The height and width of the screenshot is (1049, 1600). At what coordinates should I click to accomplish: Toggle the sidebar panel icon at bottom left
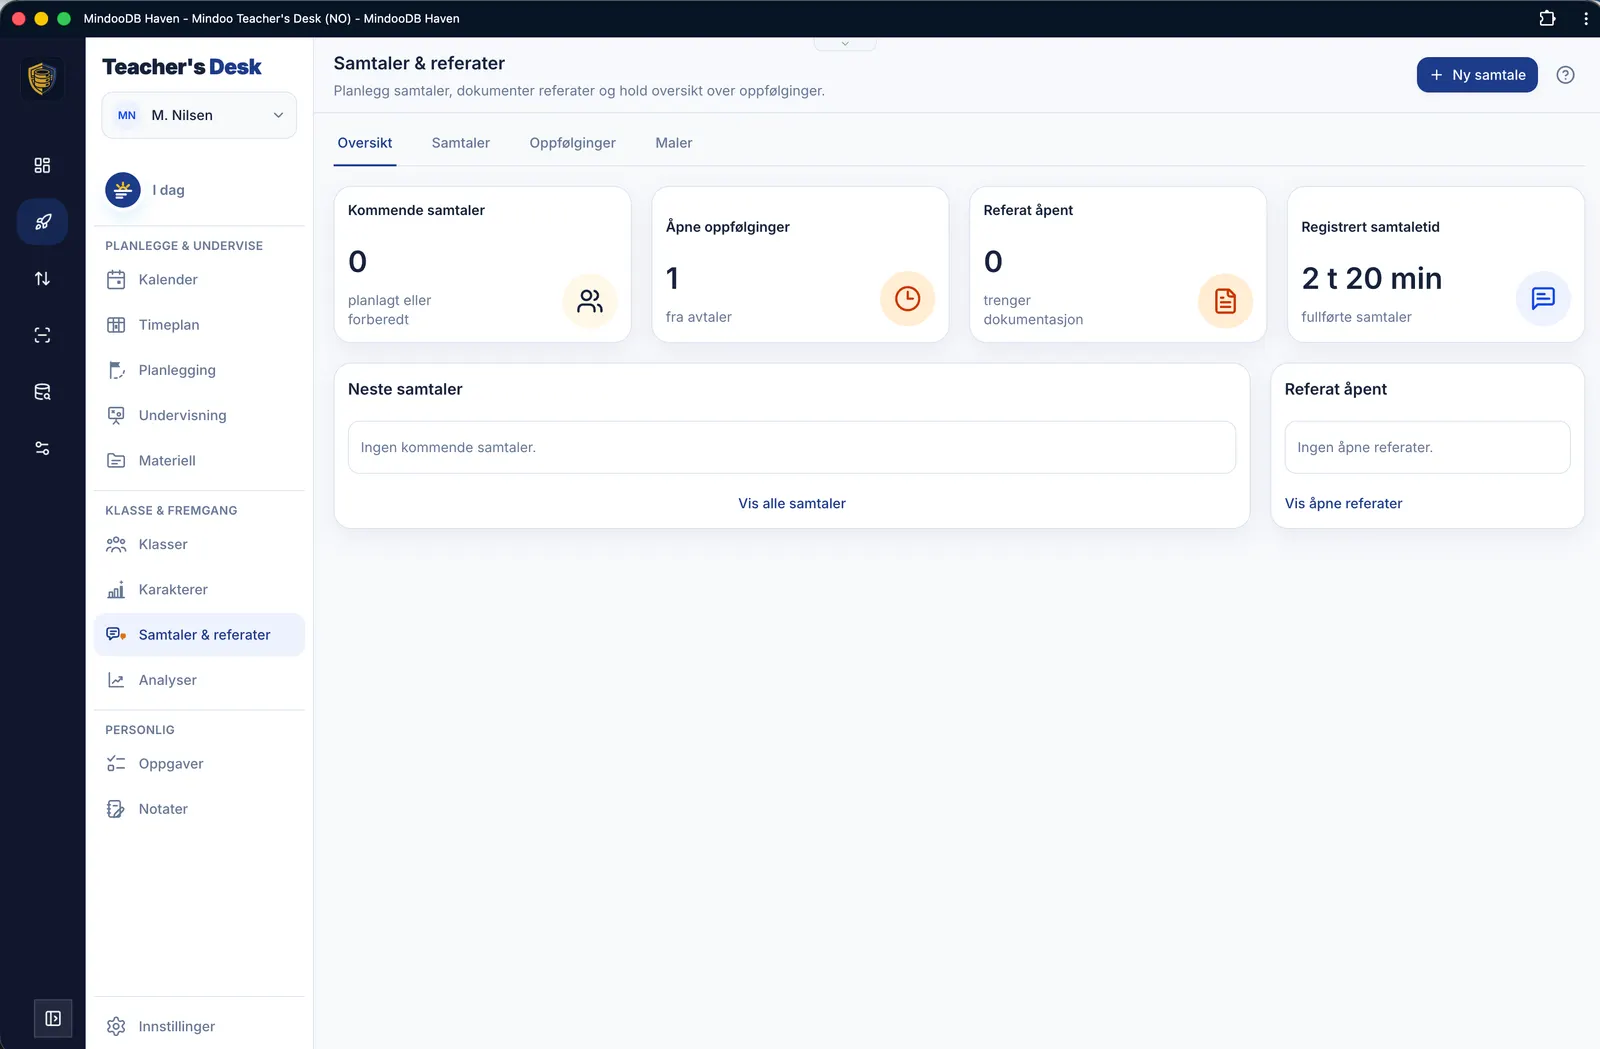(x=53, y=1018)
